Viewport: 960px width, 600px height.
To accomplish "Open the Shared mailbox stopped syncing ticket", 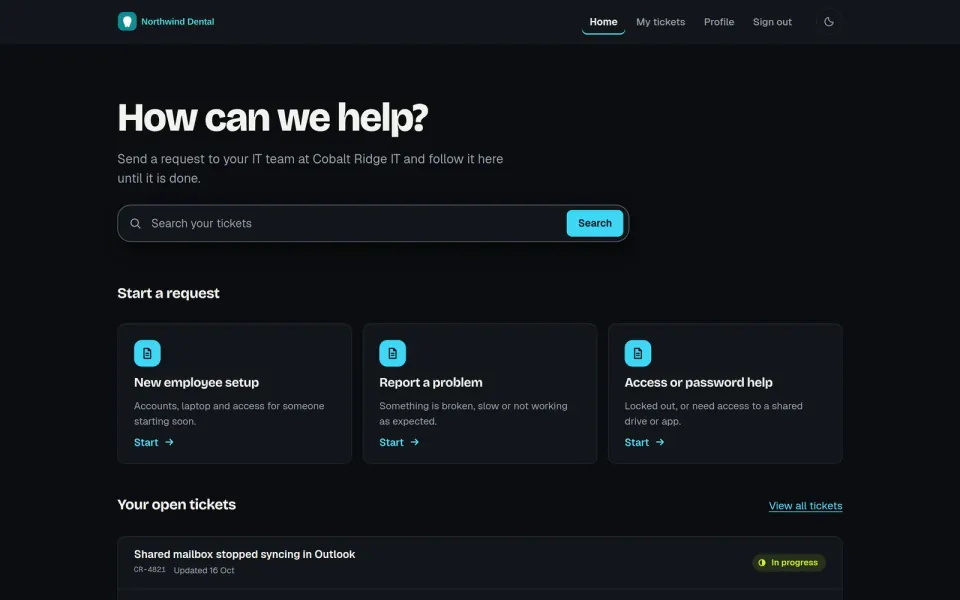I will 479,562.
